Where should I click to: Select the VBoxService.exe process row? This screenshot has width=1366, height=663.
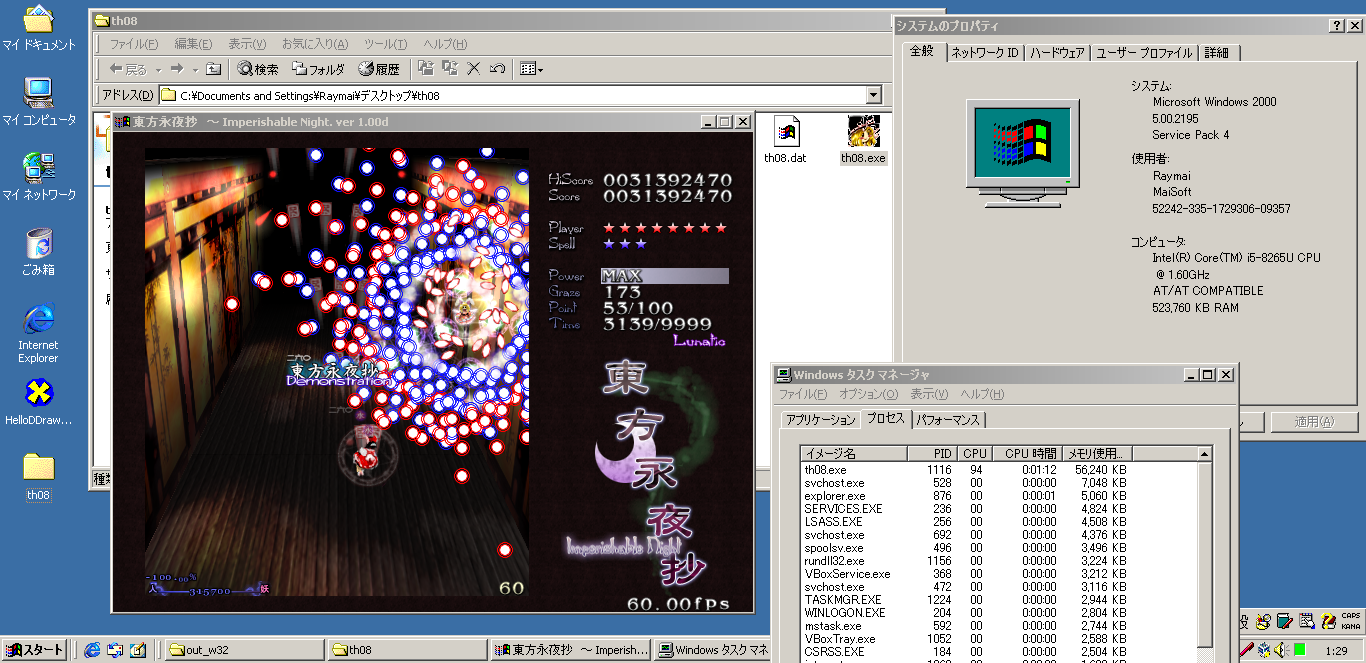pyautogui.click(x=999, y=573)
